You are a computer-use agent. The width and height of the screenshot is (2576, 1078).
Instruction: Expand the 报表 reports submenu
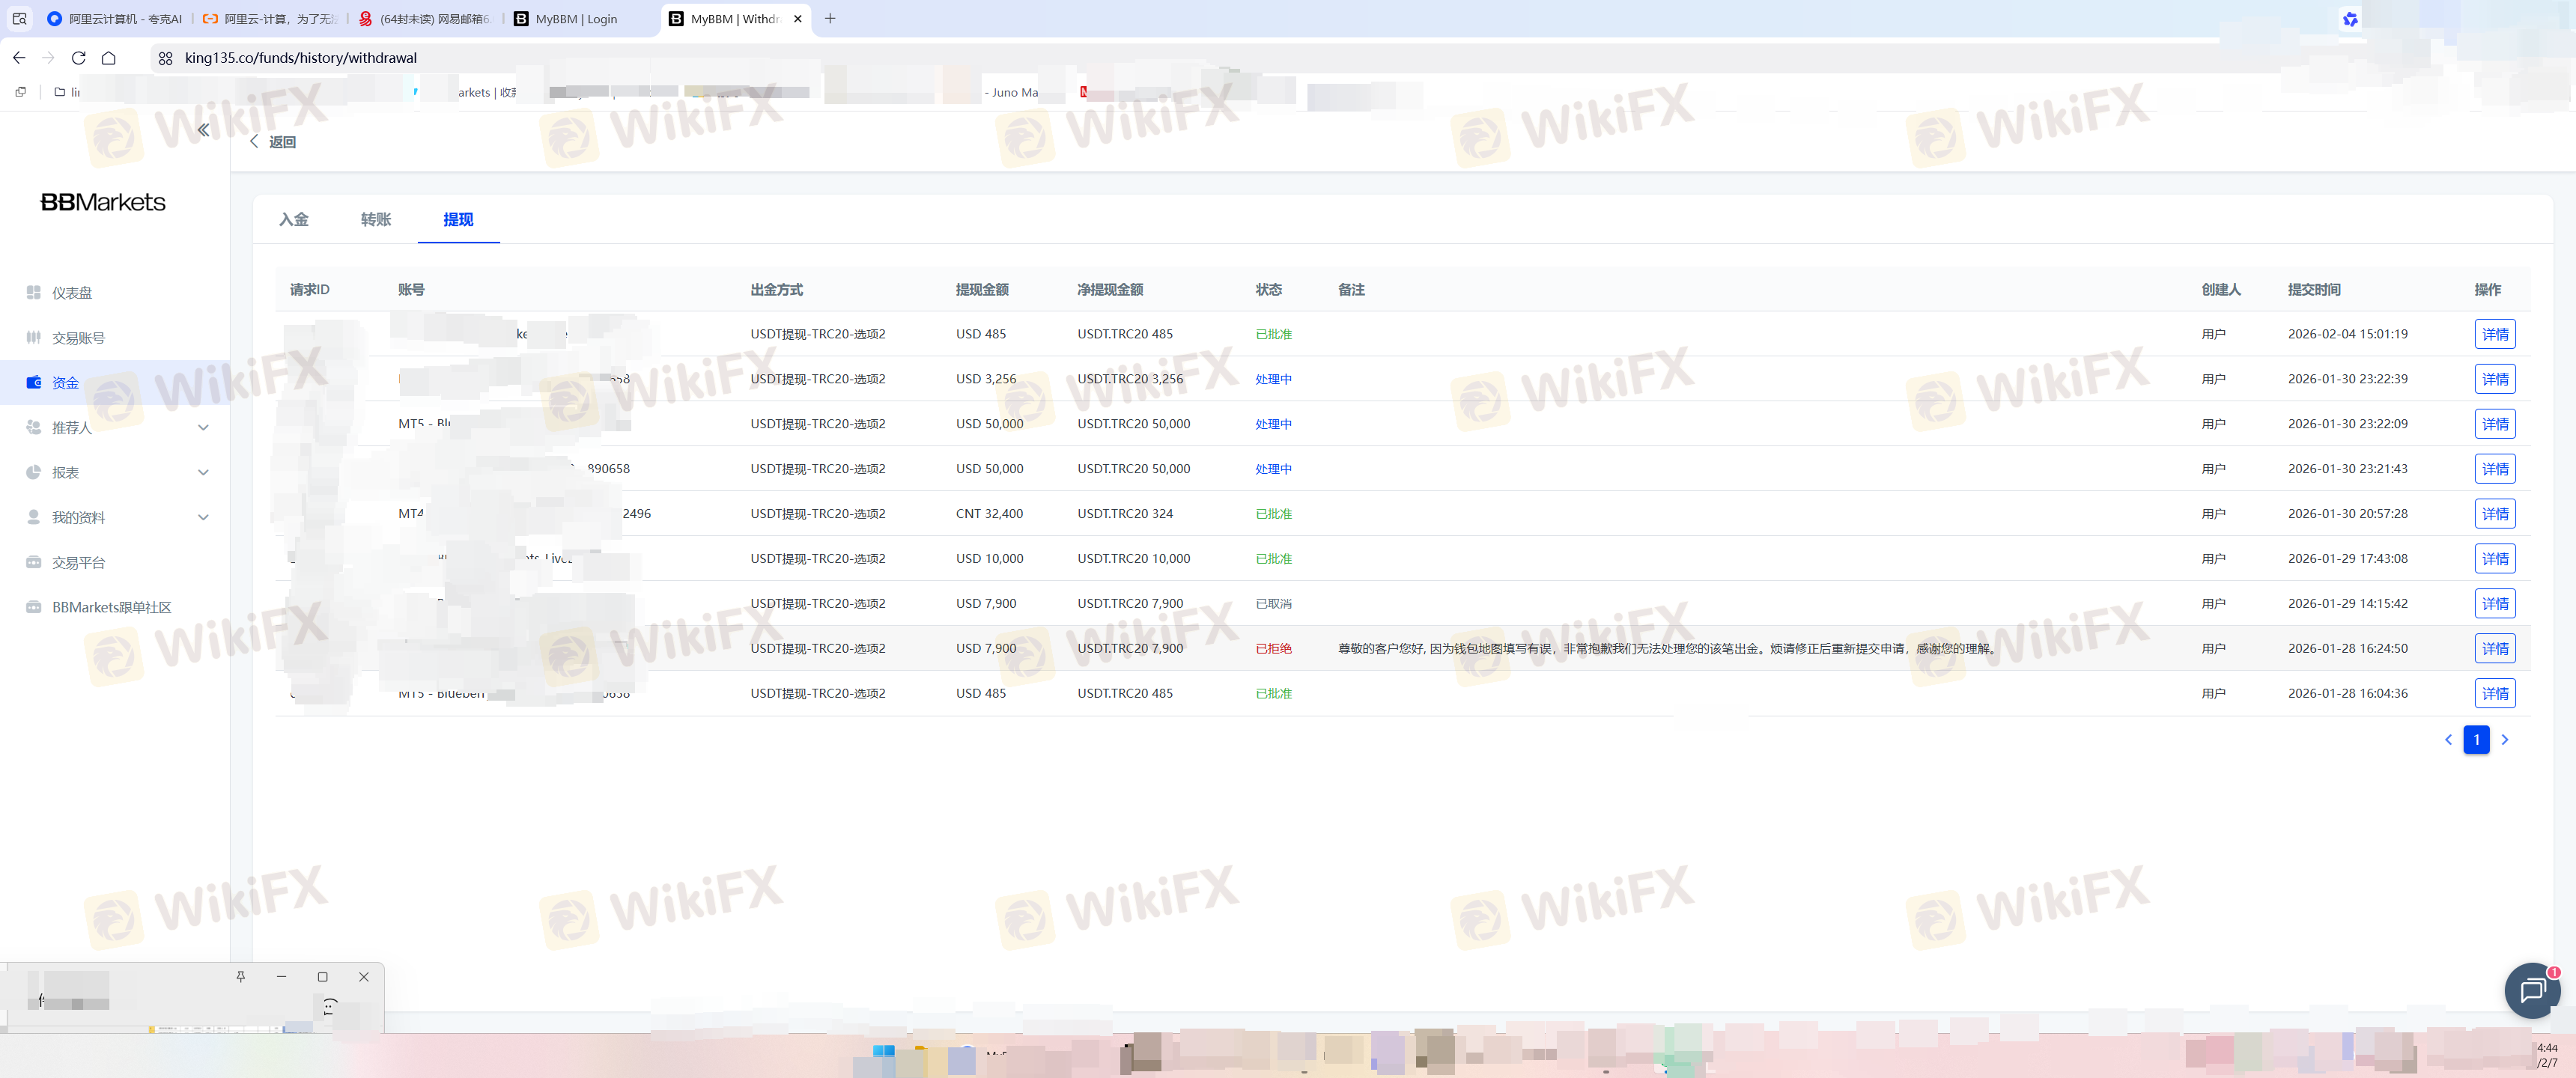(203, 473)
